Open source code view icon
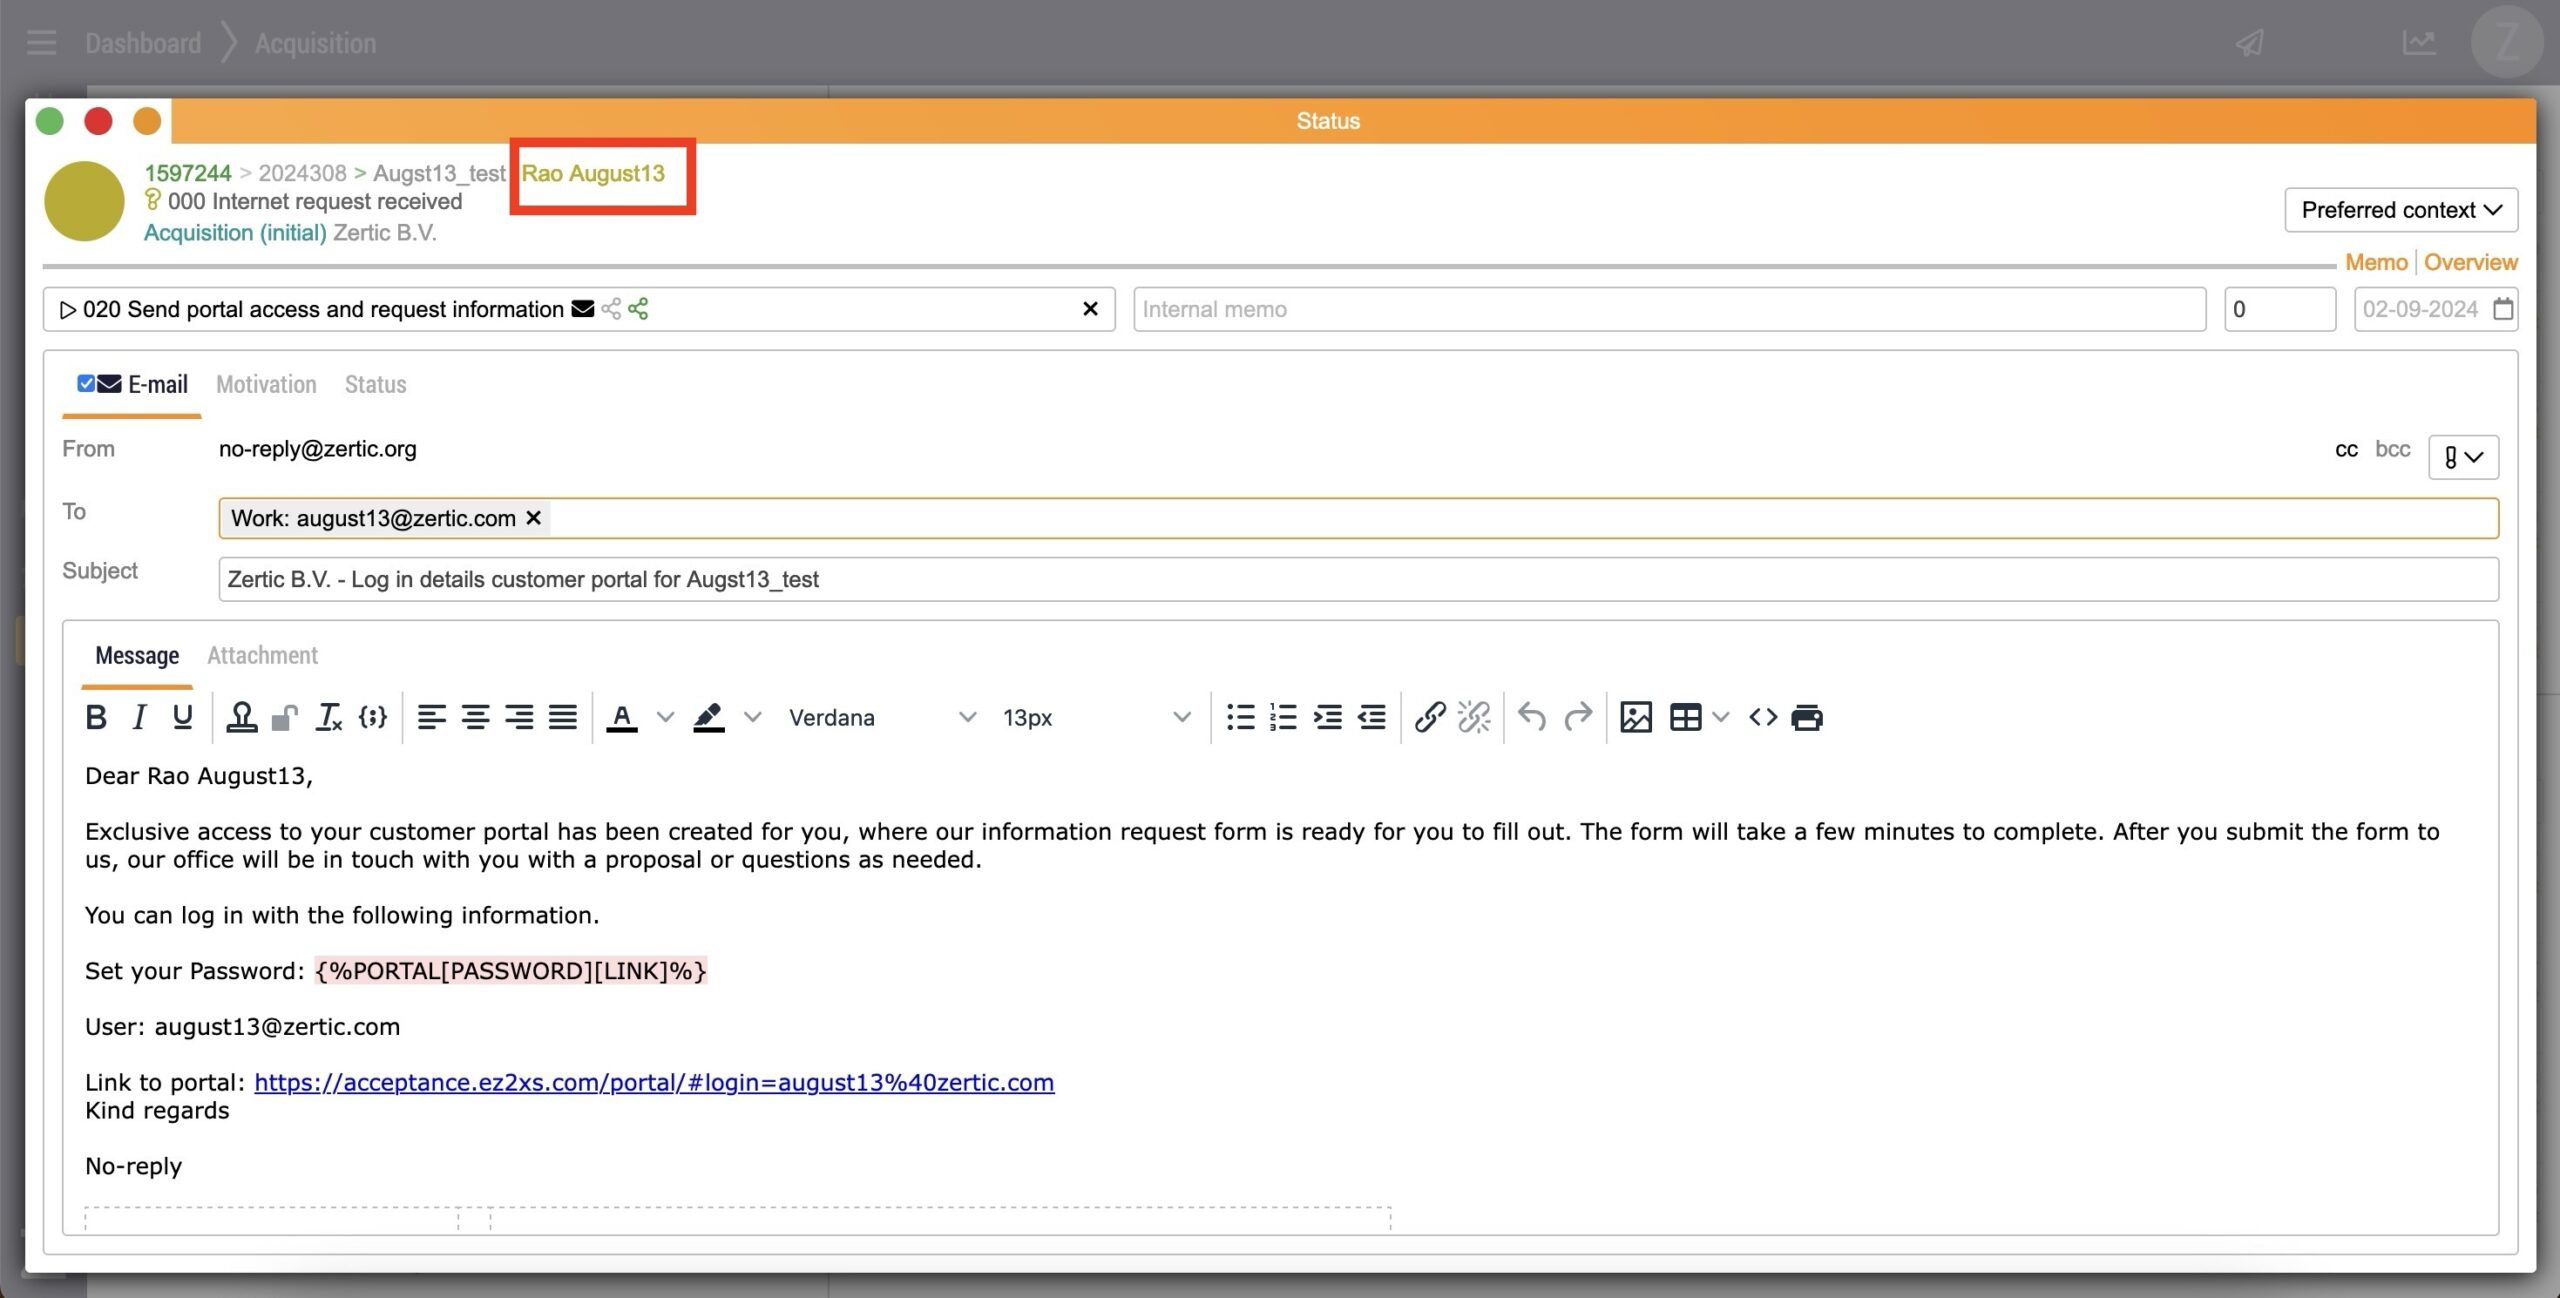 pyautogui.click(x=1762, y=717)
